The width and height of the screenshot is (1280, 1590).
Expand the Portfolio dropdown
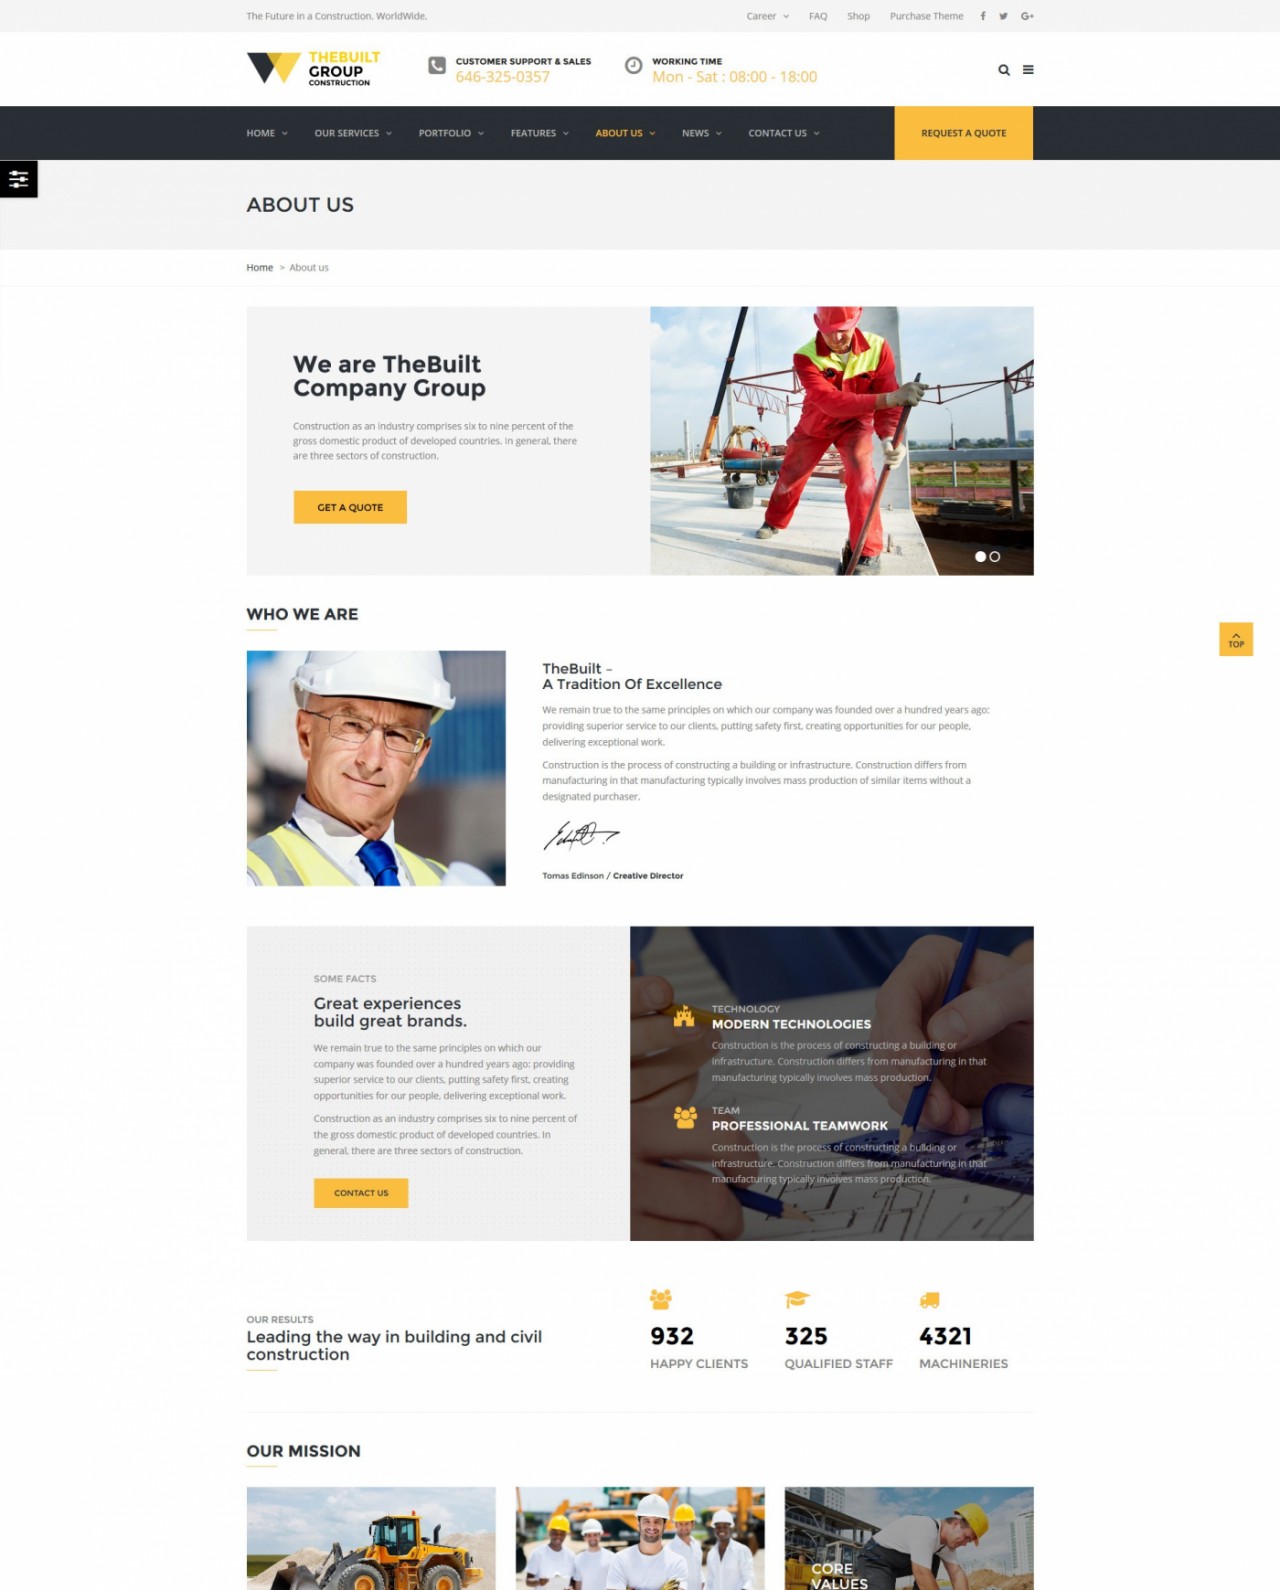[451, 133]
